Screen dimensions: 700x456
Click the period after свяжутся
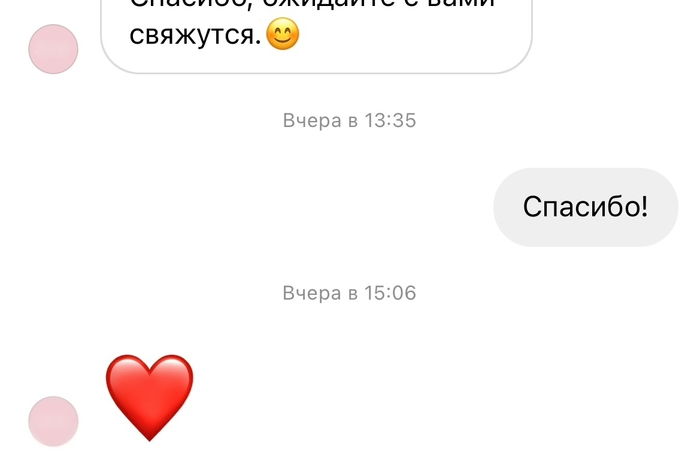coord(259,43)
